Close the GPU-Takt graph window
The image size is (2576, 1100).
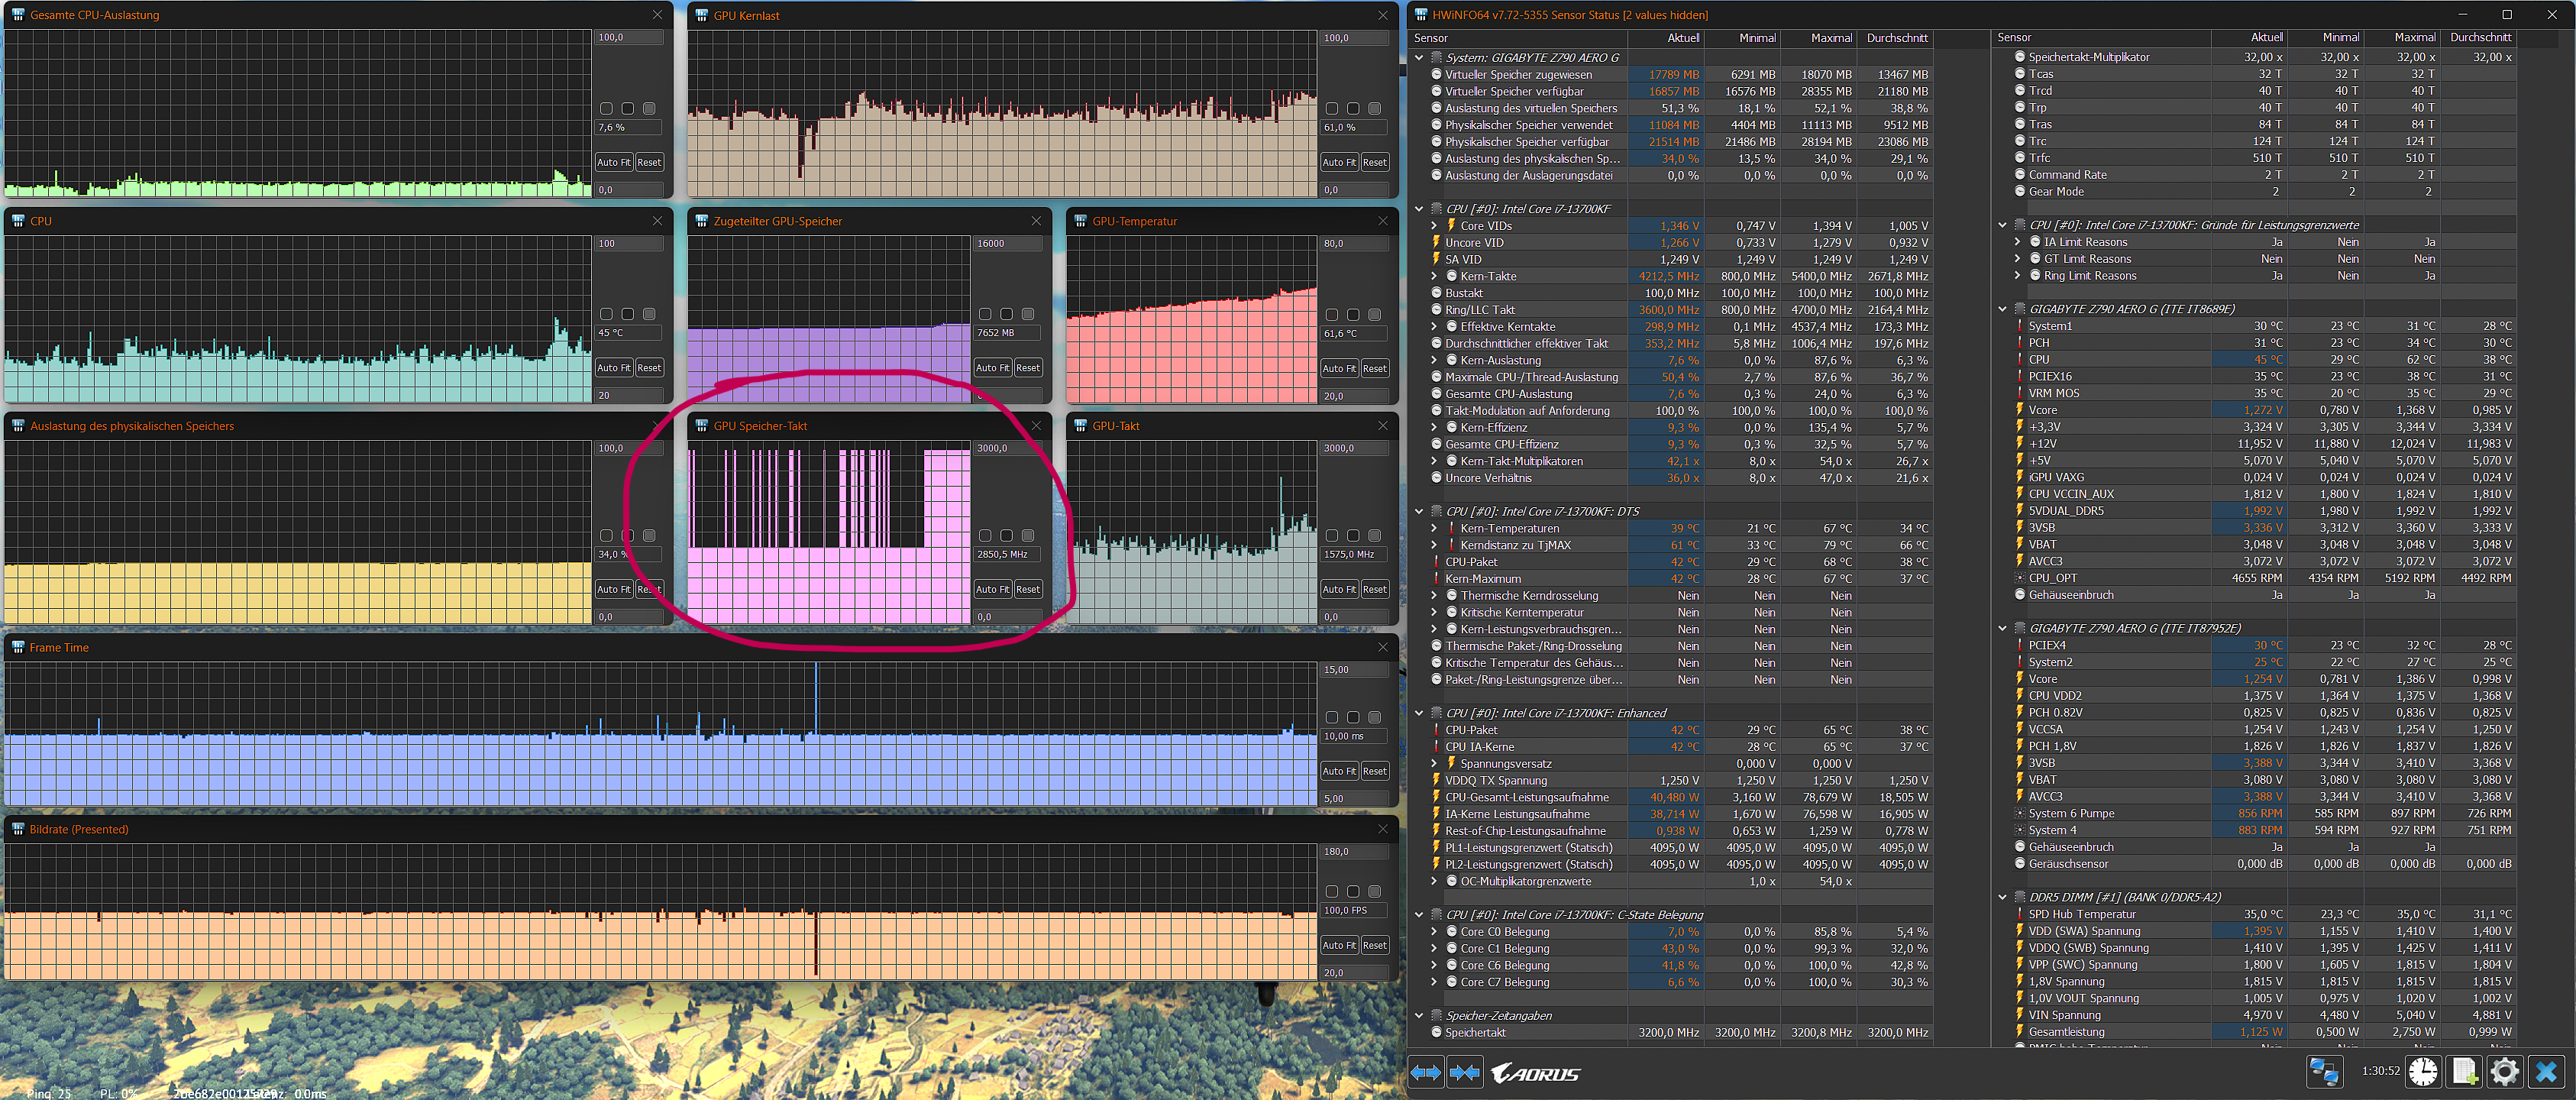(x=1383, y=426)
